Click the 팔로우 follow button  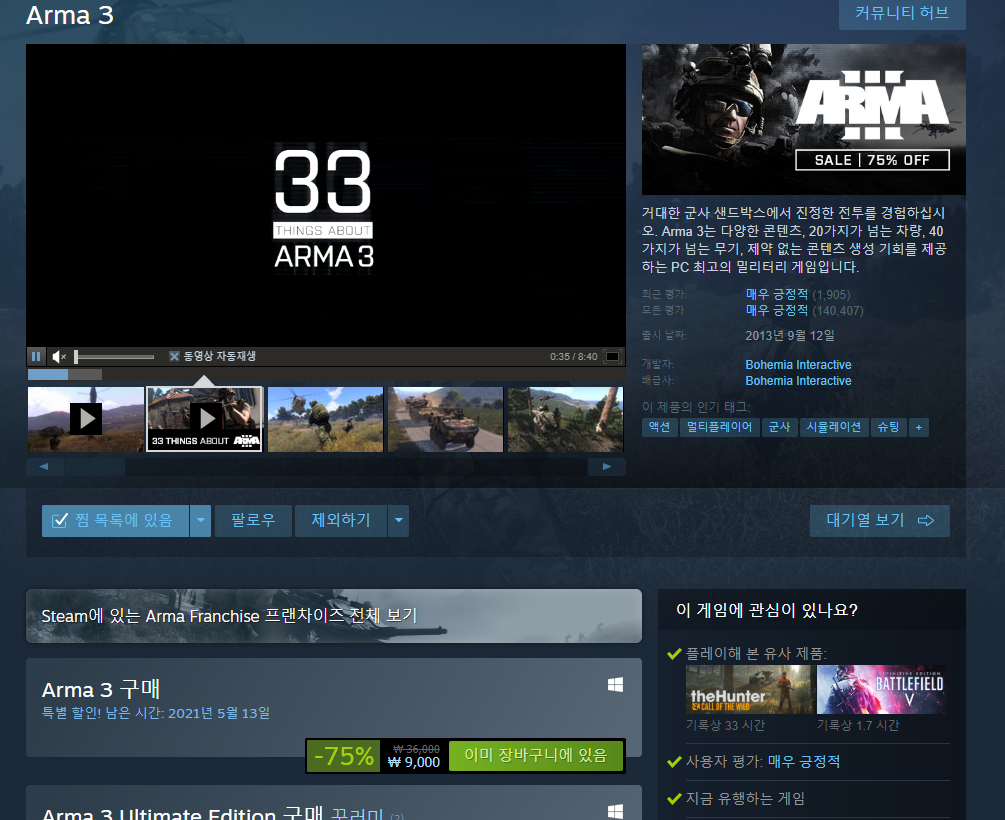click(x=253, y=521)
